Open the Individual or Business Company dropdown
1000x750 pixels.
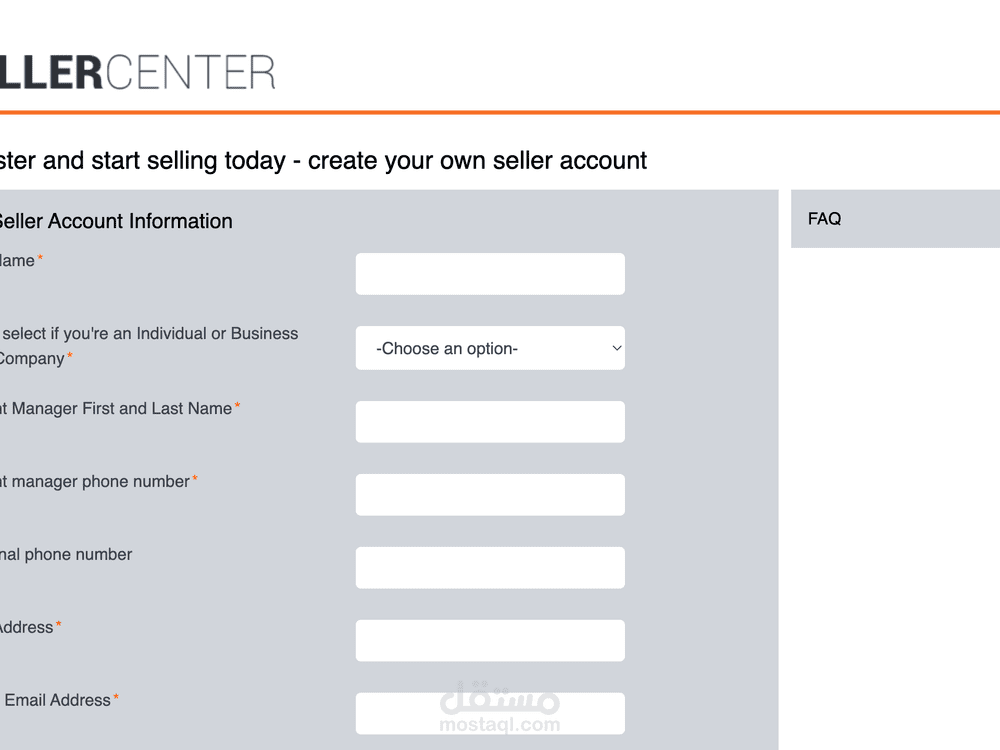[x=490, y=348]
